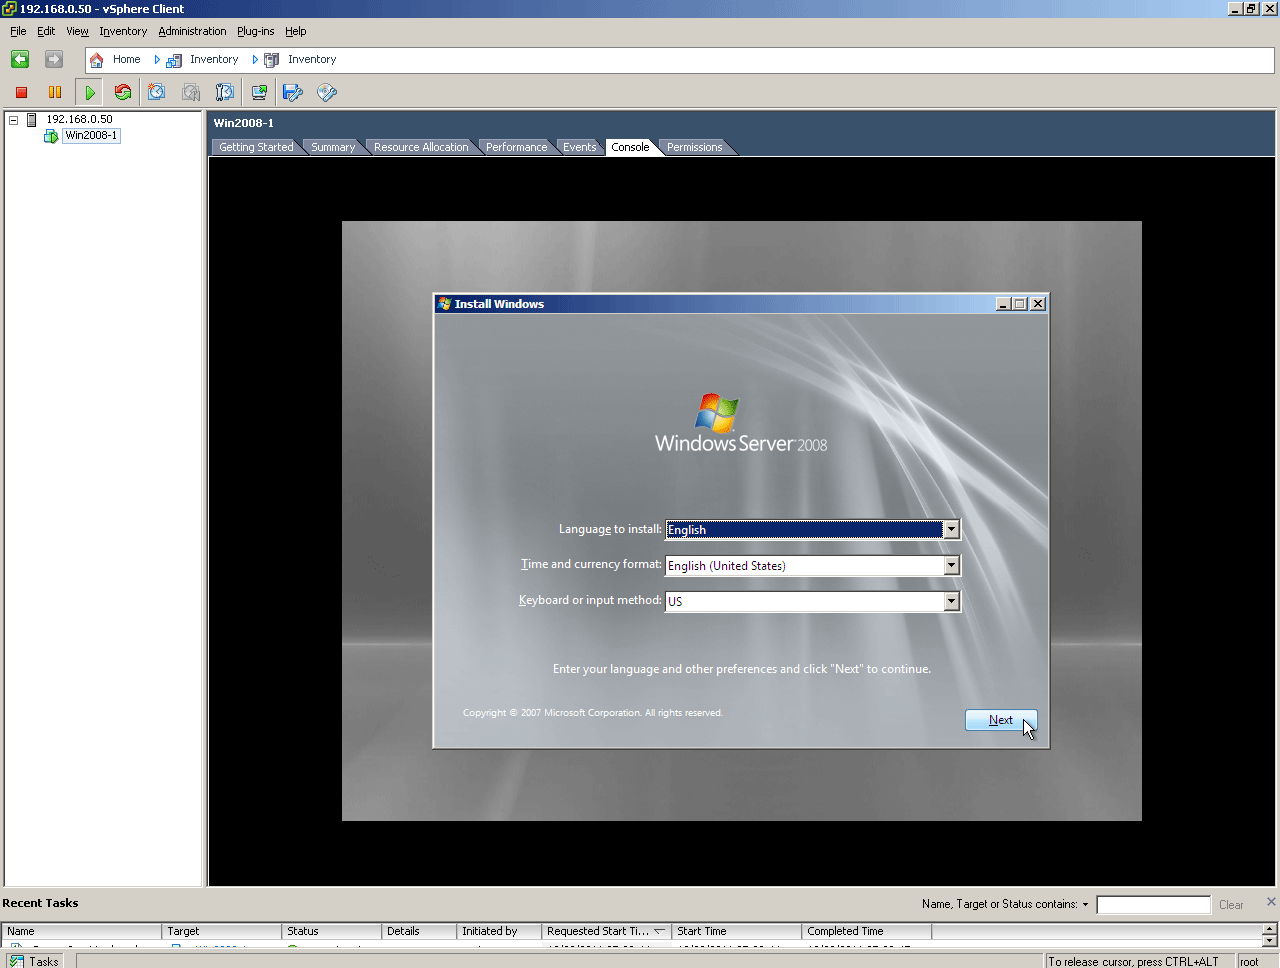Image resolution: width=1280 pixels, height=968 pixels.
Task: Click the first Inventory breadcrumb icon
Action: [174, 60]
